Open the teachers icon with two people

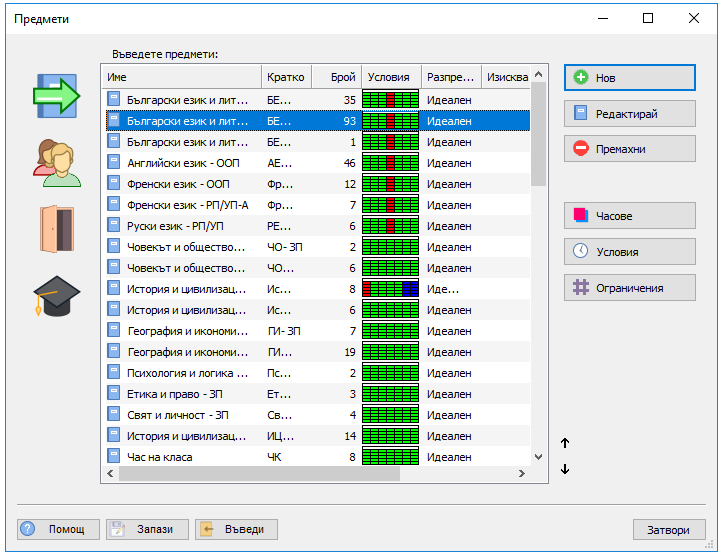pyautogui.click(x=57, y=161)
